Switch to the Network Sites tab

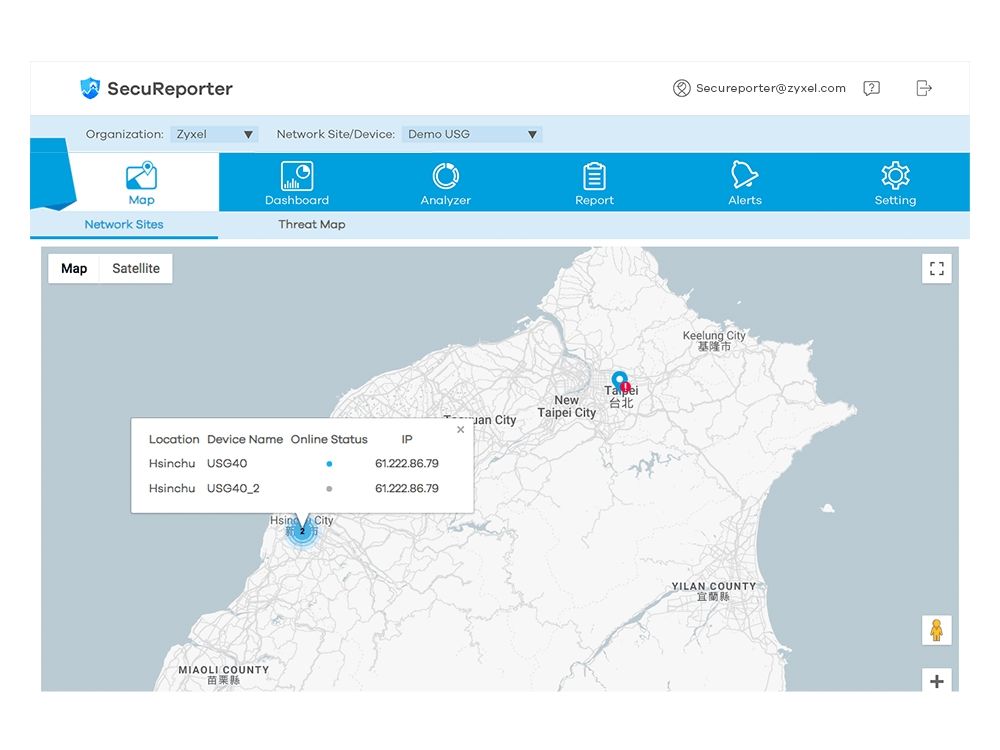point(124,224)
